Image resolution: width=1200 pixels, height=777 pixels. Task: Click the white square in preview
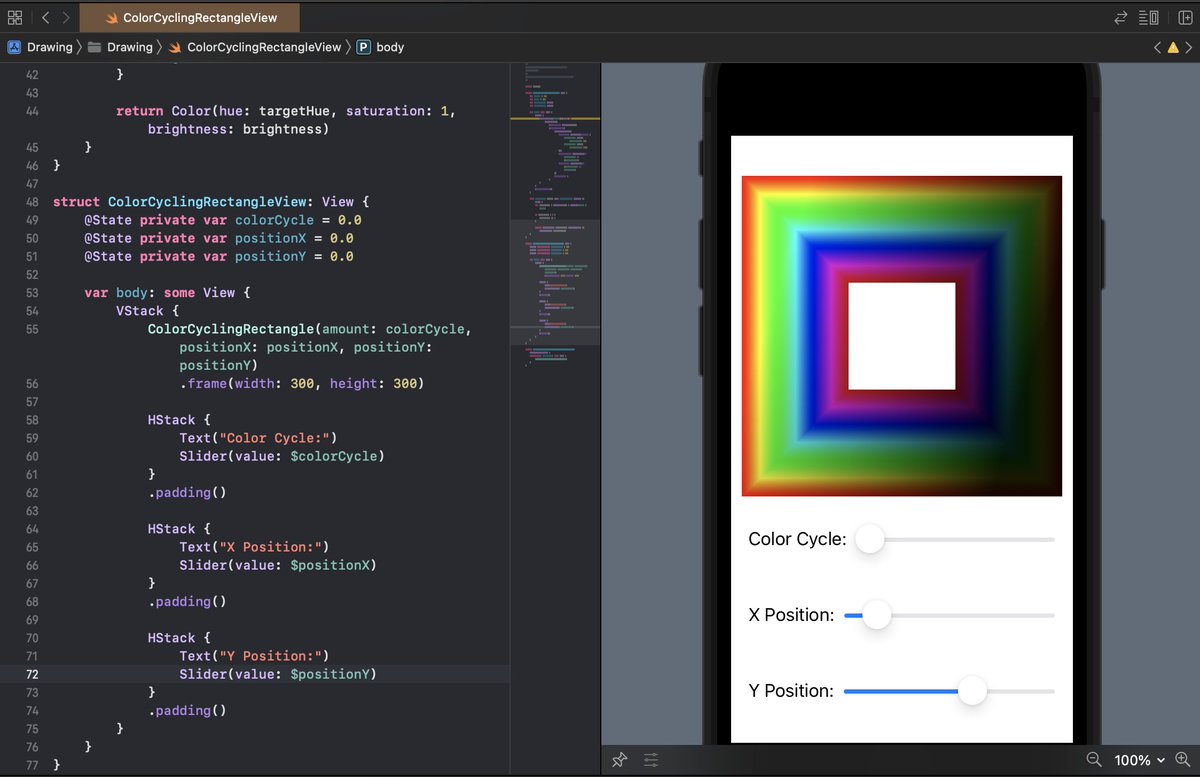pyautogui.click(x=902, y=336)
